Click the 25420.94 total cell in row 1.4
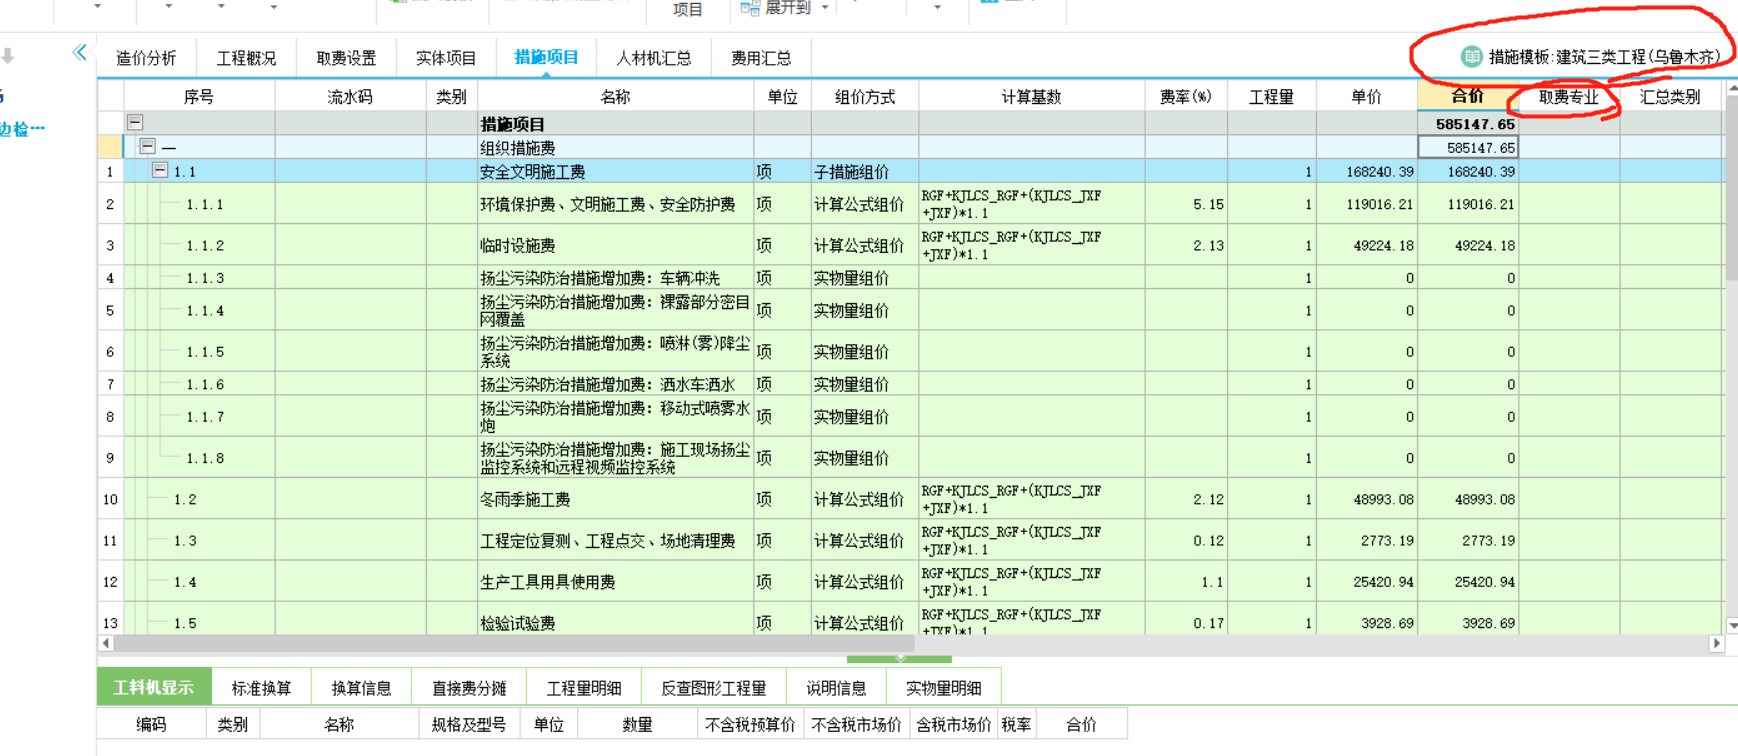Screen dimensions: 1738x756 point(1468,582)
